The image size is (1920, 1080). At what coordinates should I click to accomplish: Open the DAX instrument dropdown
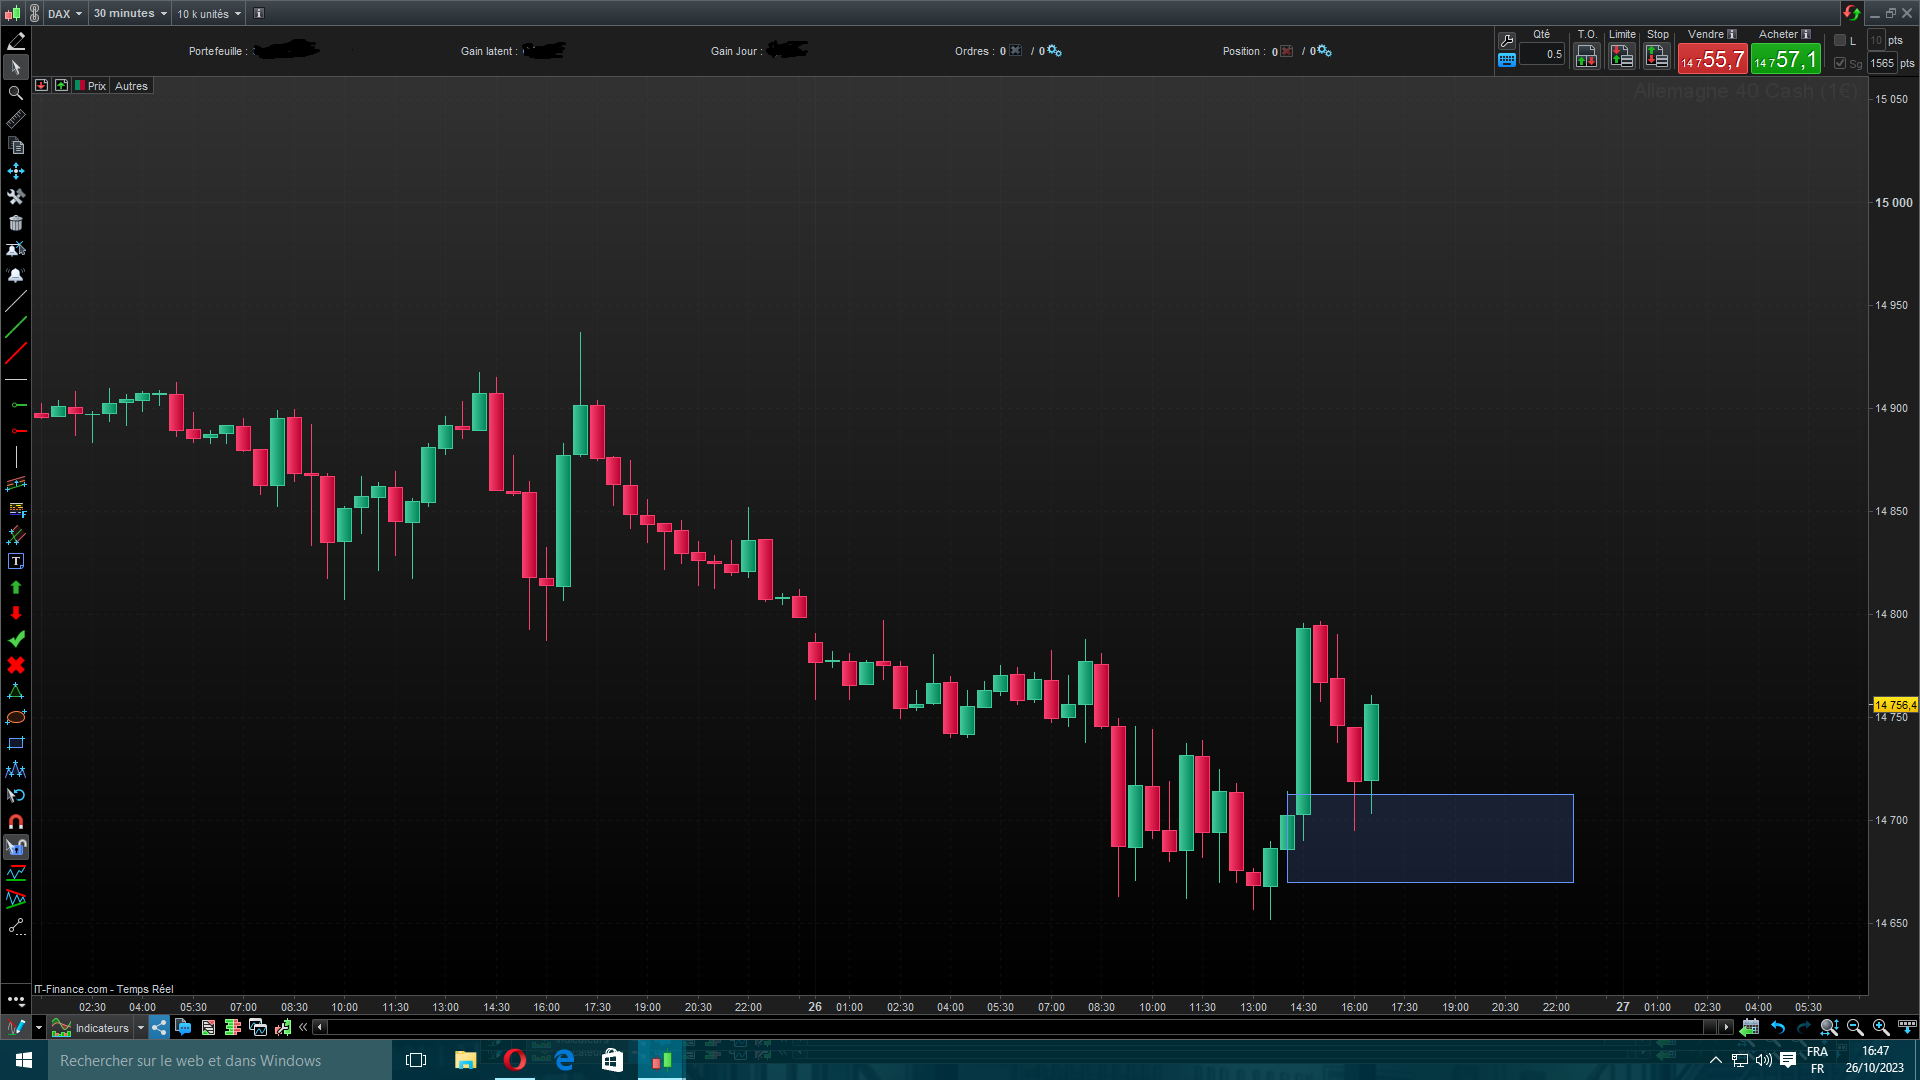click(x=66, y=14)
